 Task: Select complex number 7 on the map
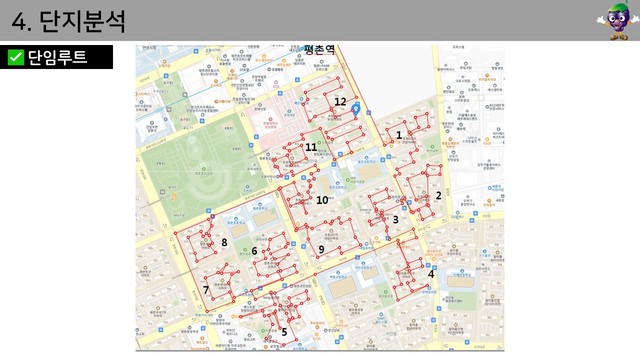pos(206,290)
